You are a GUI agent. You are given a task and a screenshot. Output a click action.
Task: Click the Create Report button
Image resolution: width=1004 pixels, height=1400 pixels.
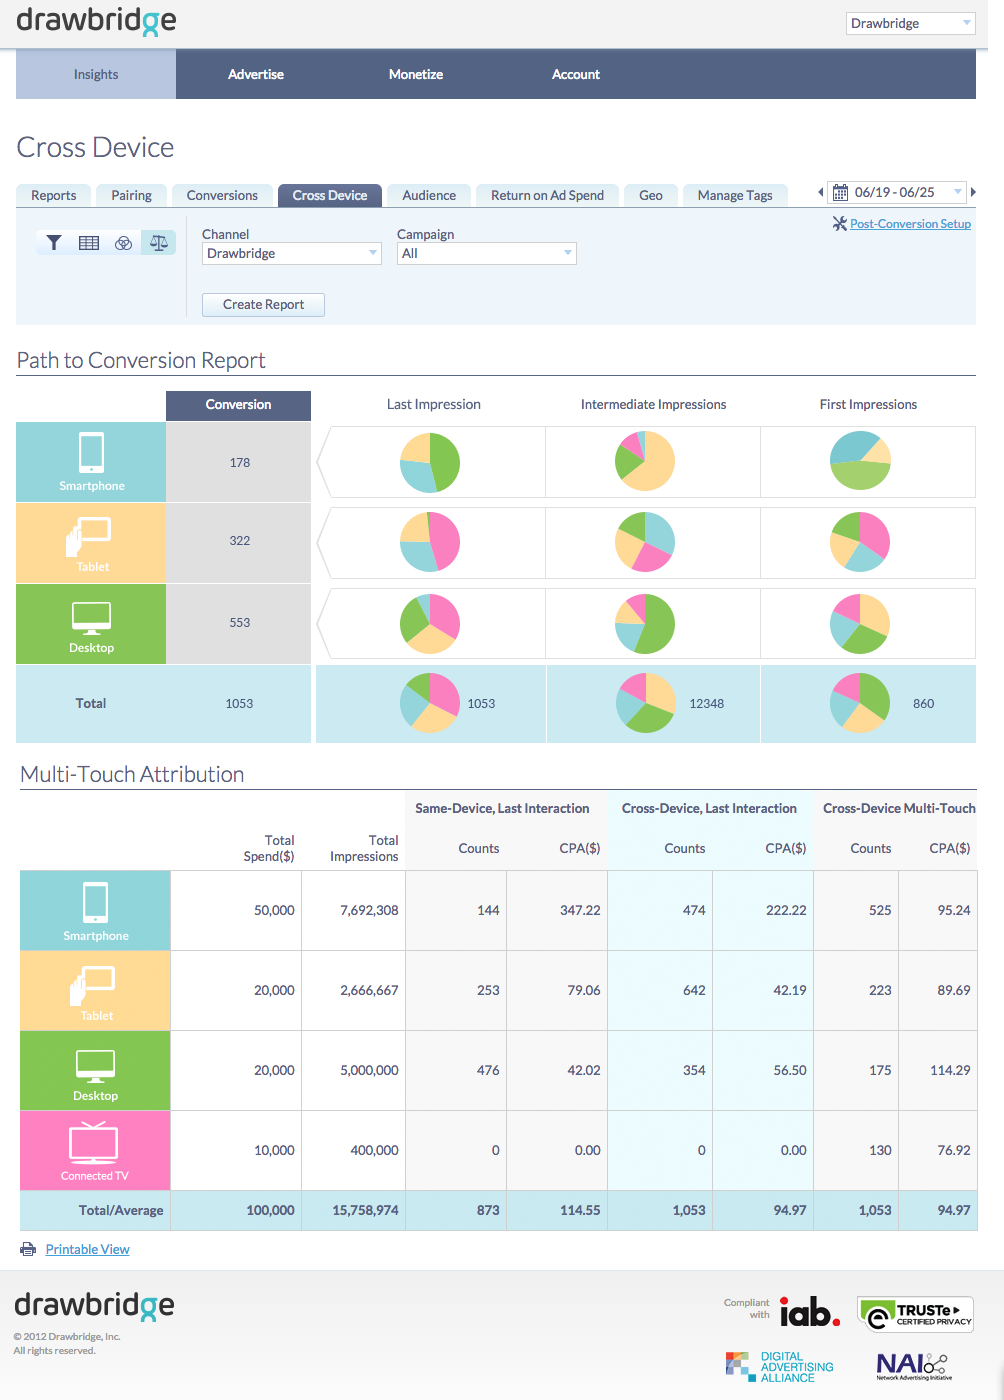click(263, 305)
